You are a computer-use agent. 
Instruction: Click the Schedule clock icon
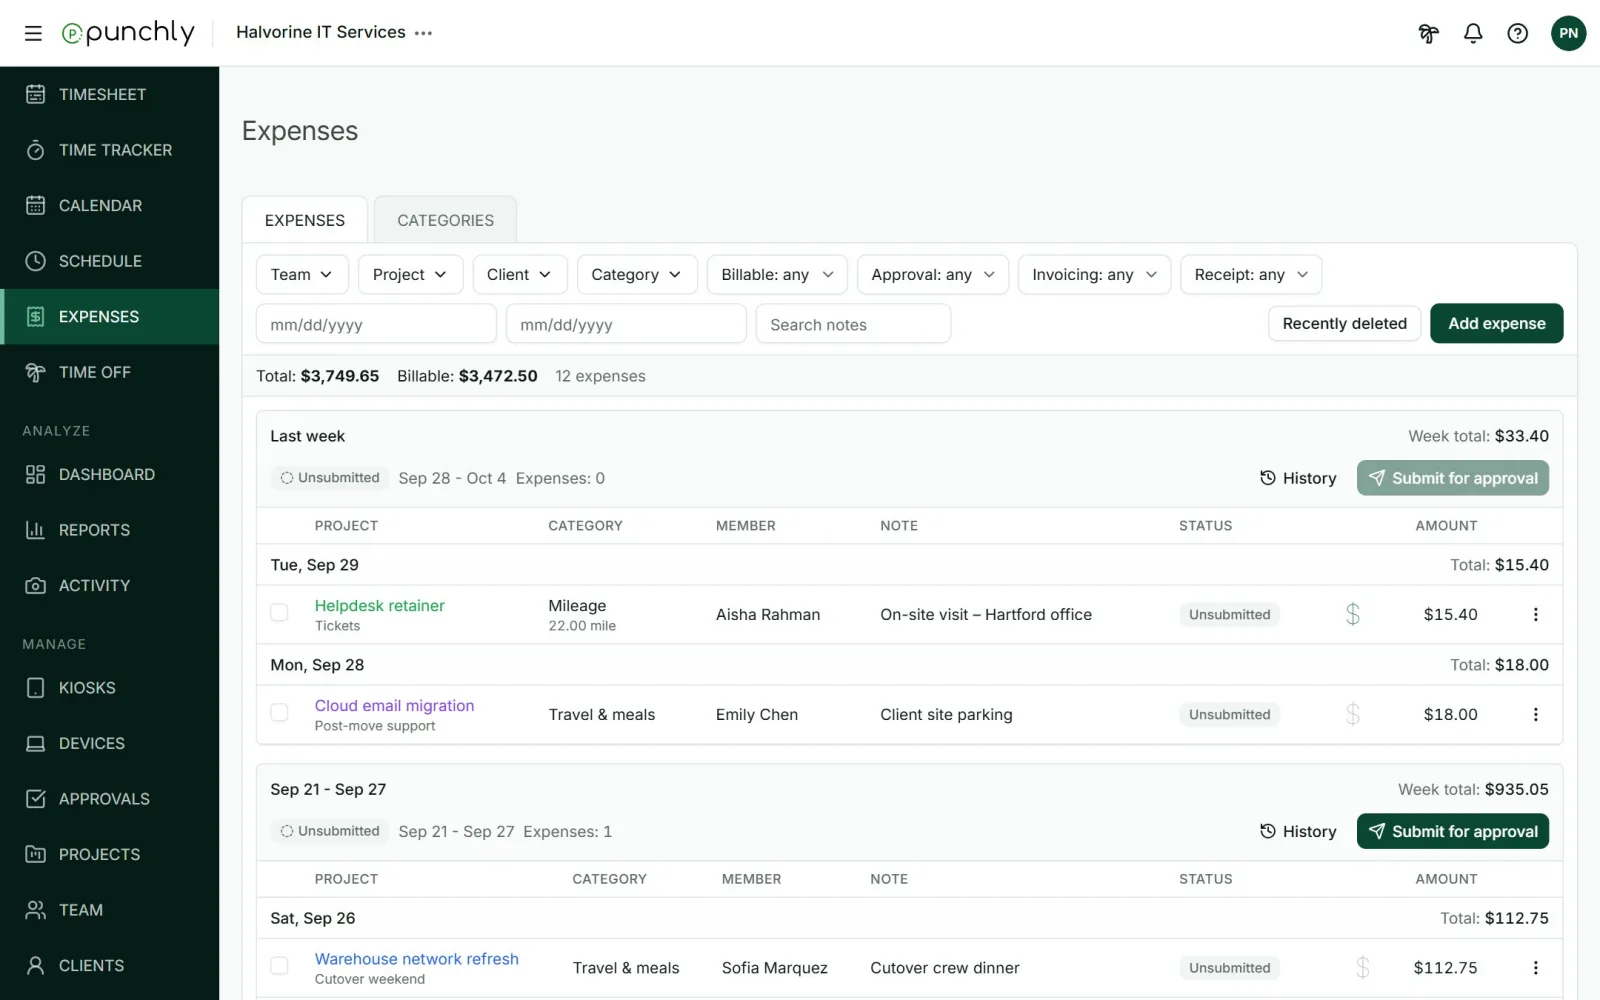click(35, 261)
